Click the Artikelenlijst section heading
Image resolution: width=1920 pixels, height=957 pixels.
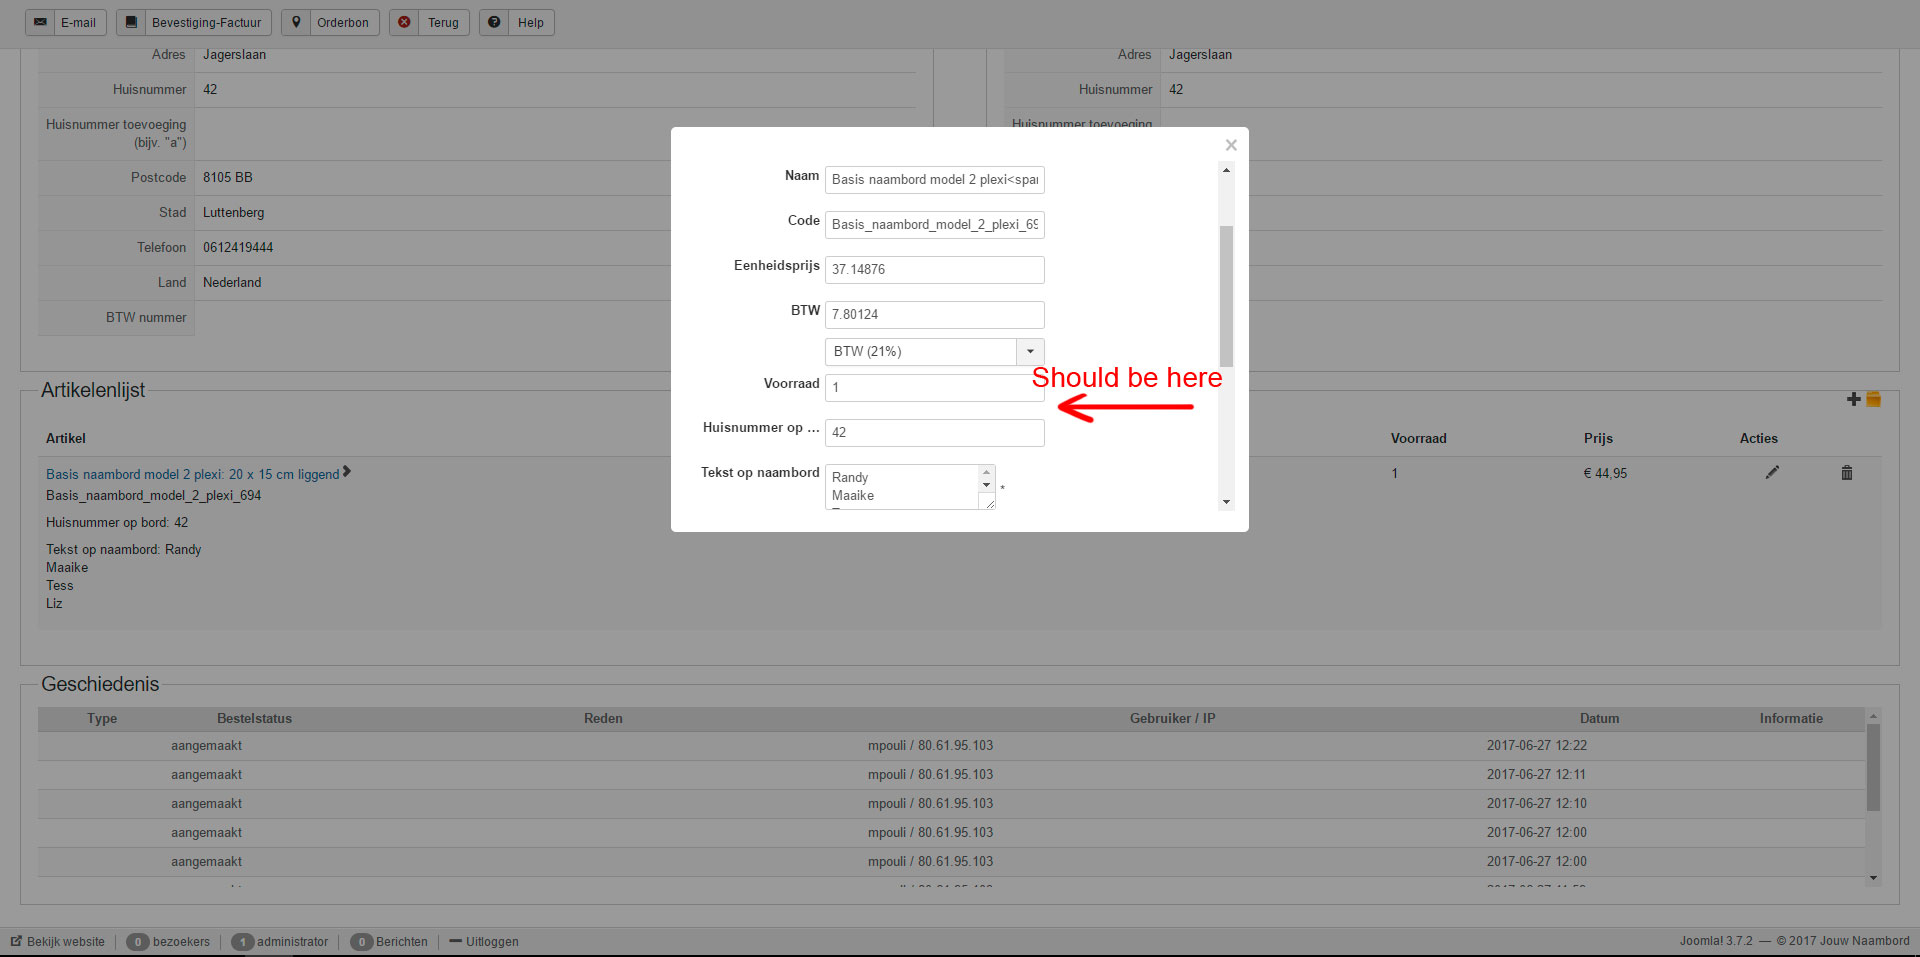93,391
